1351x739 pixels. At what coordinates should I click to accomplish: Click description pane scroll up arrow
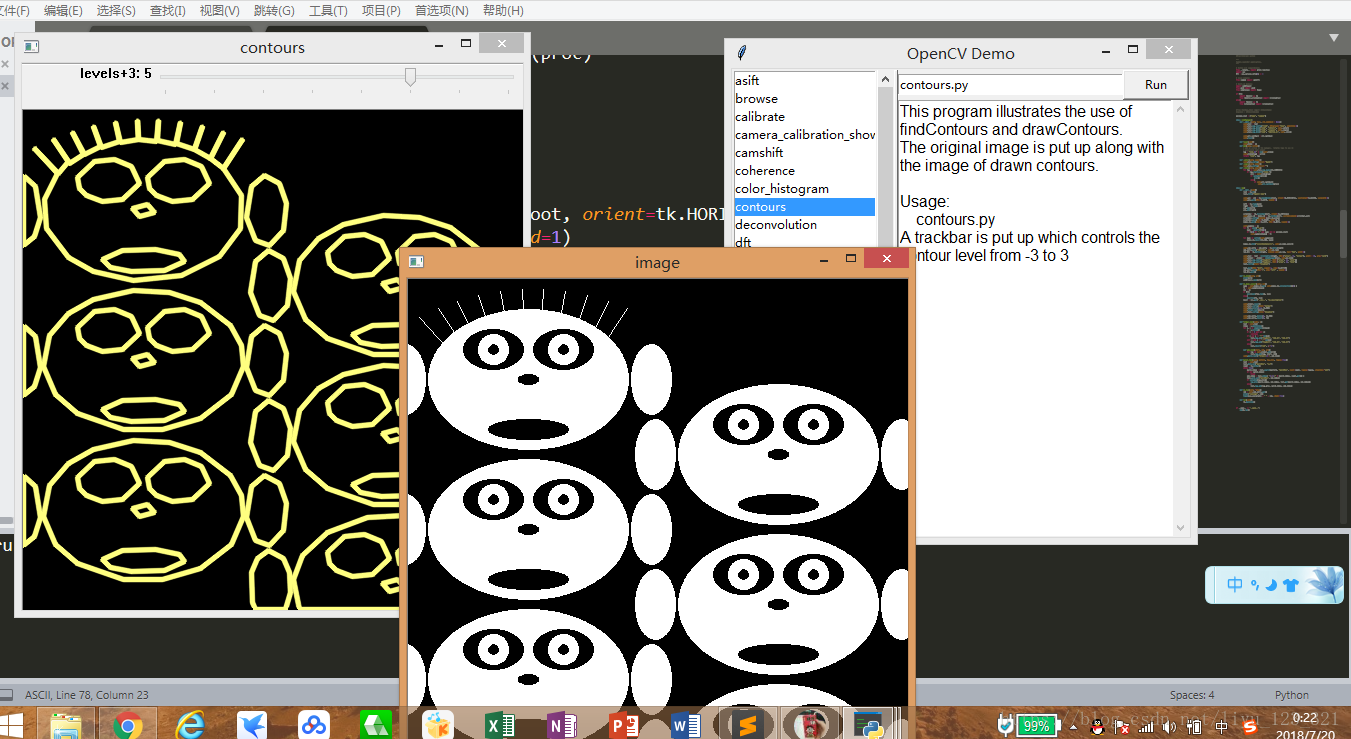(1180, 109)
